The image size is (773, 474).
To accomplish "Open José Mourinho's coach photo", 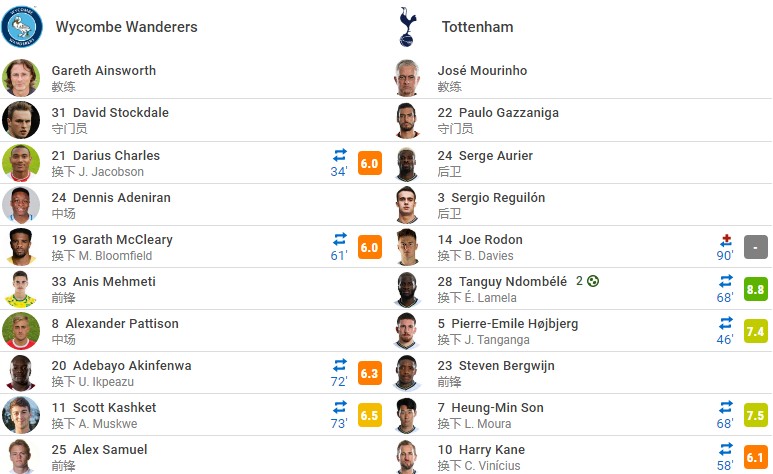I will [x=407, y=78].
